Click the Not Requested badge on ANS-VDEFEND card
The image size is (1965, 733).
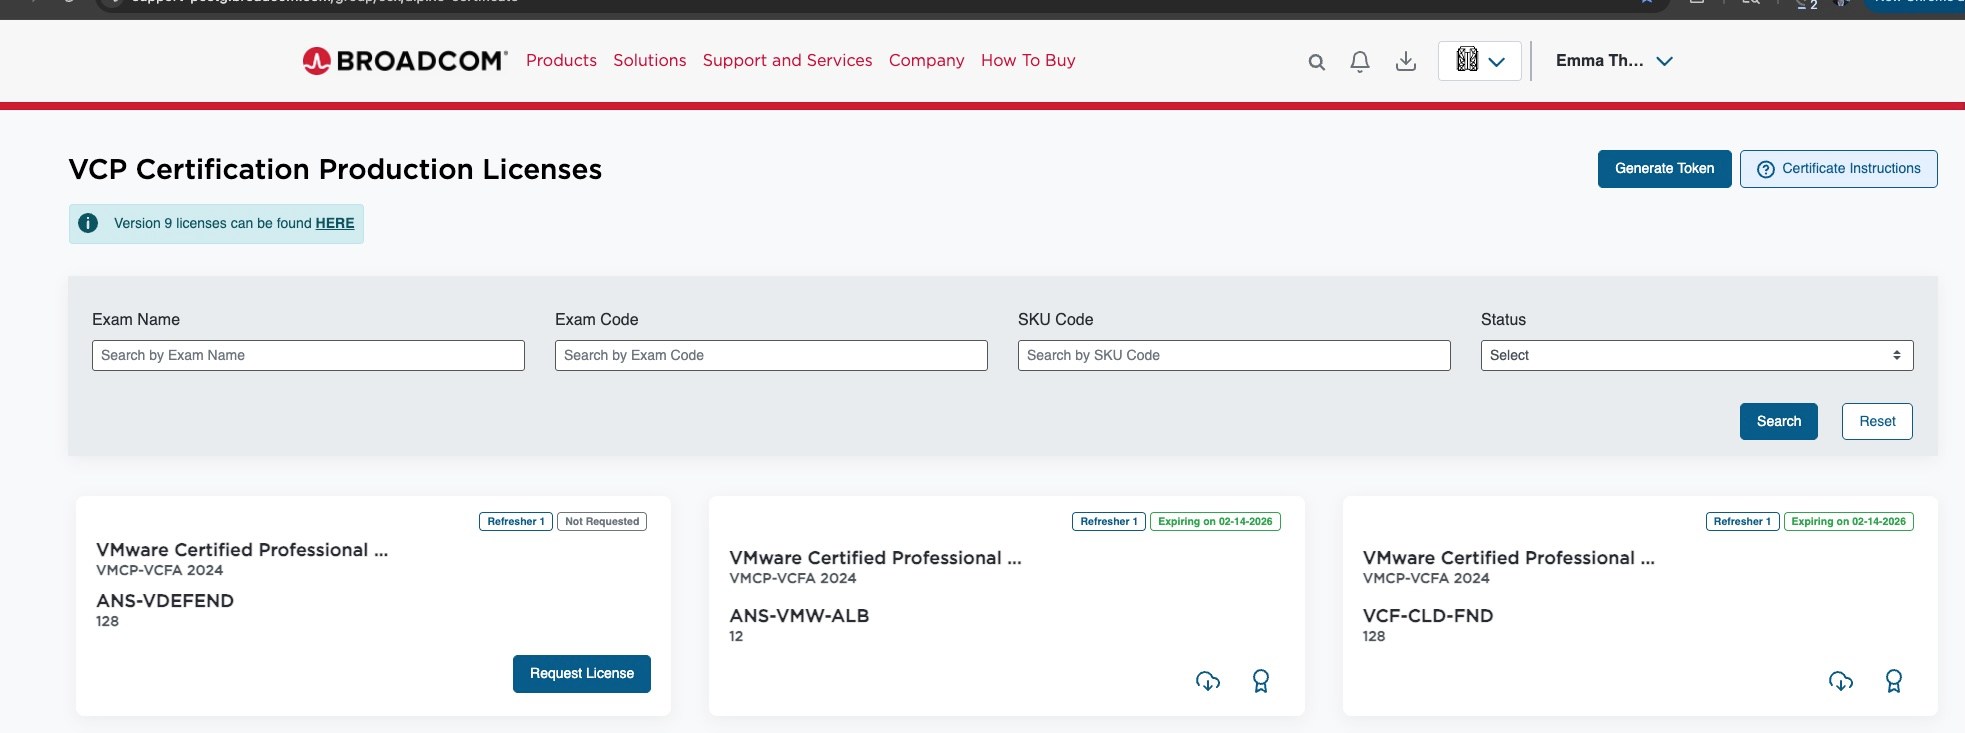coord(602,521)
